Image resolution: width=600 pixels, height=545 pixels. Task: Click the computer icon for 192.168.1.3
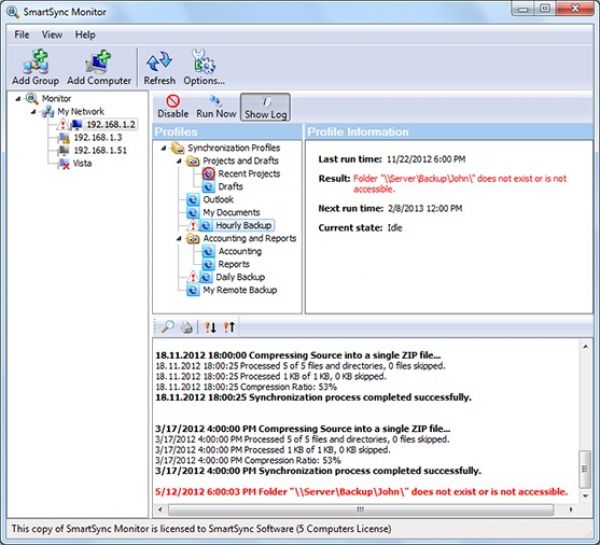[63, 137]
